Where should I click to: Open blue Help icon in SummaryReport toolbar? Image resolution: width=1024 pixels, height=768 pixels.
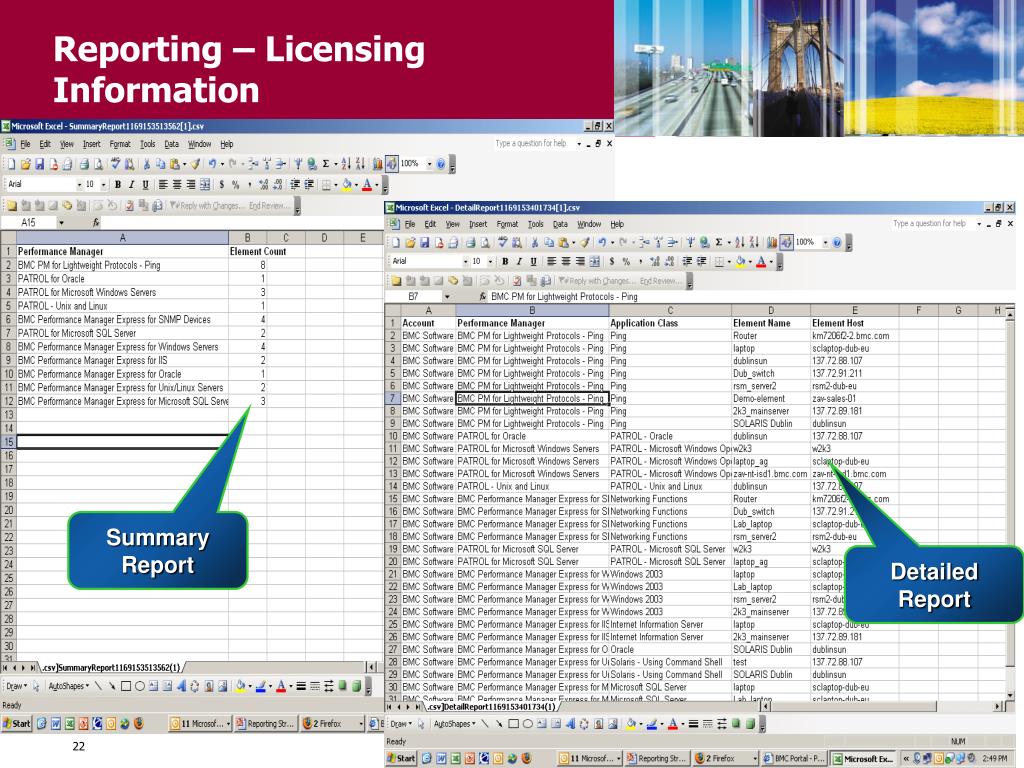pos(441,164)
